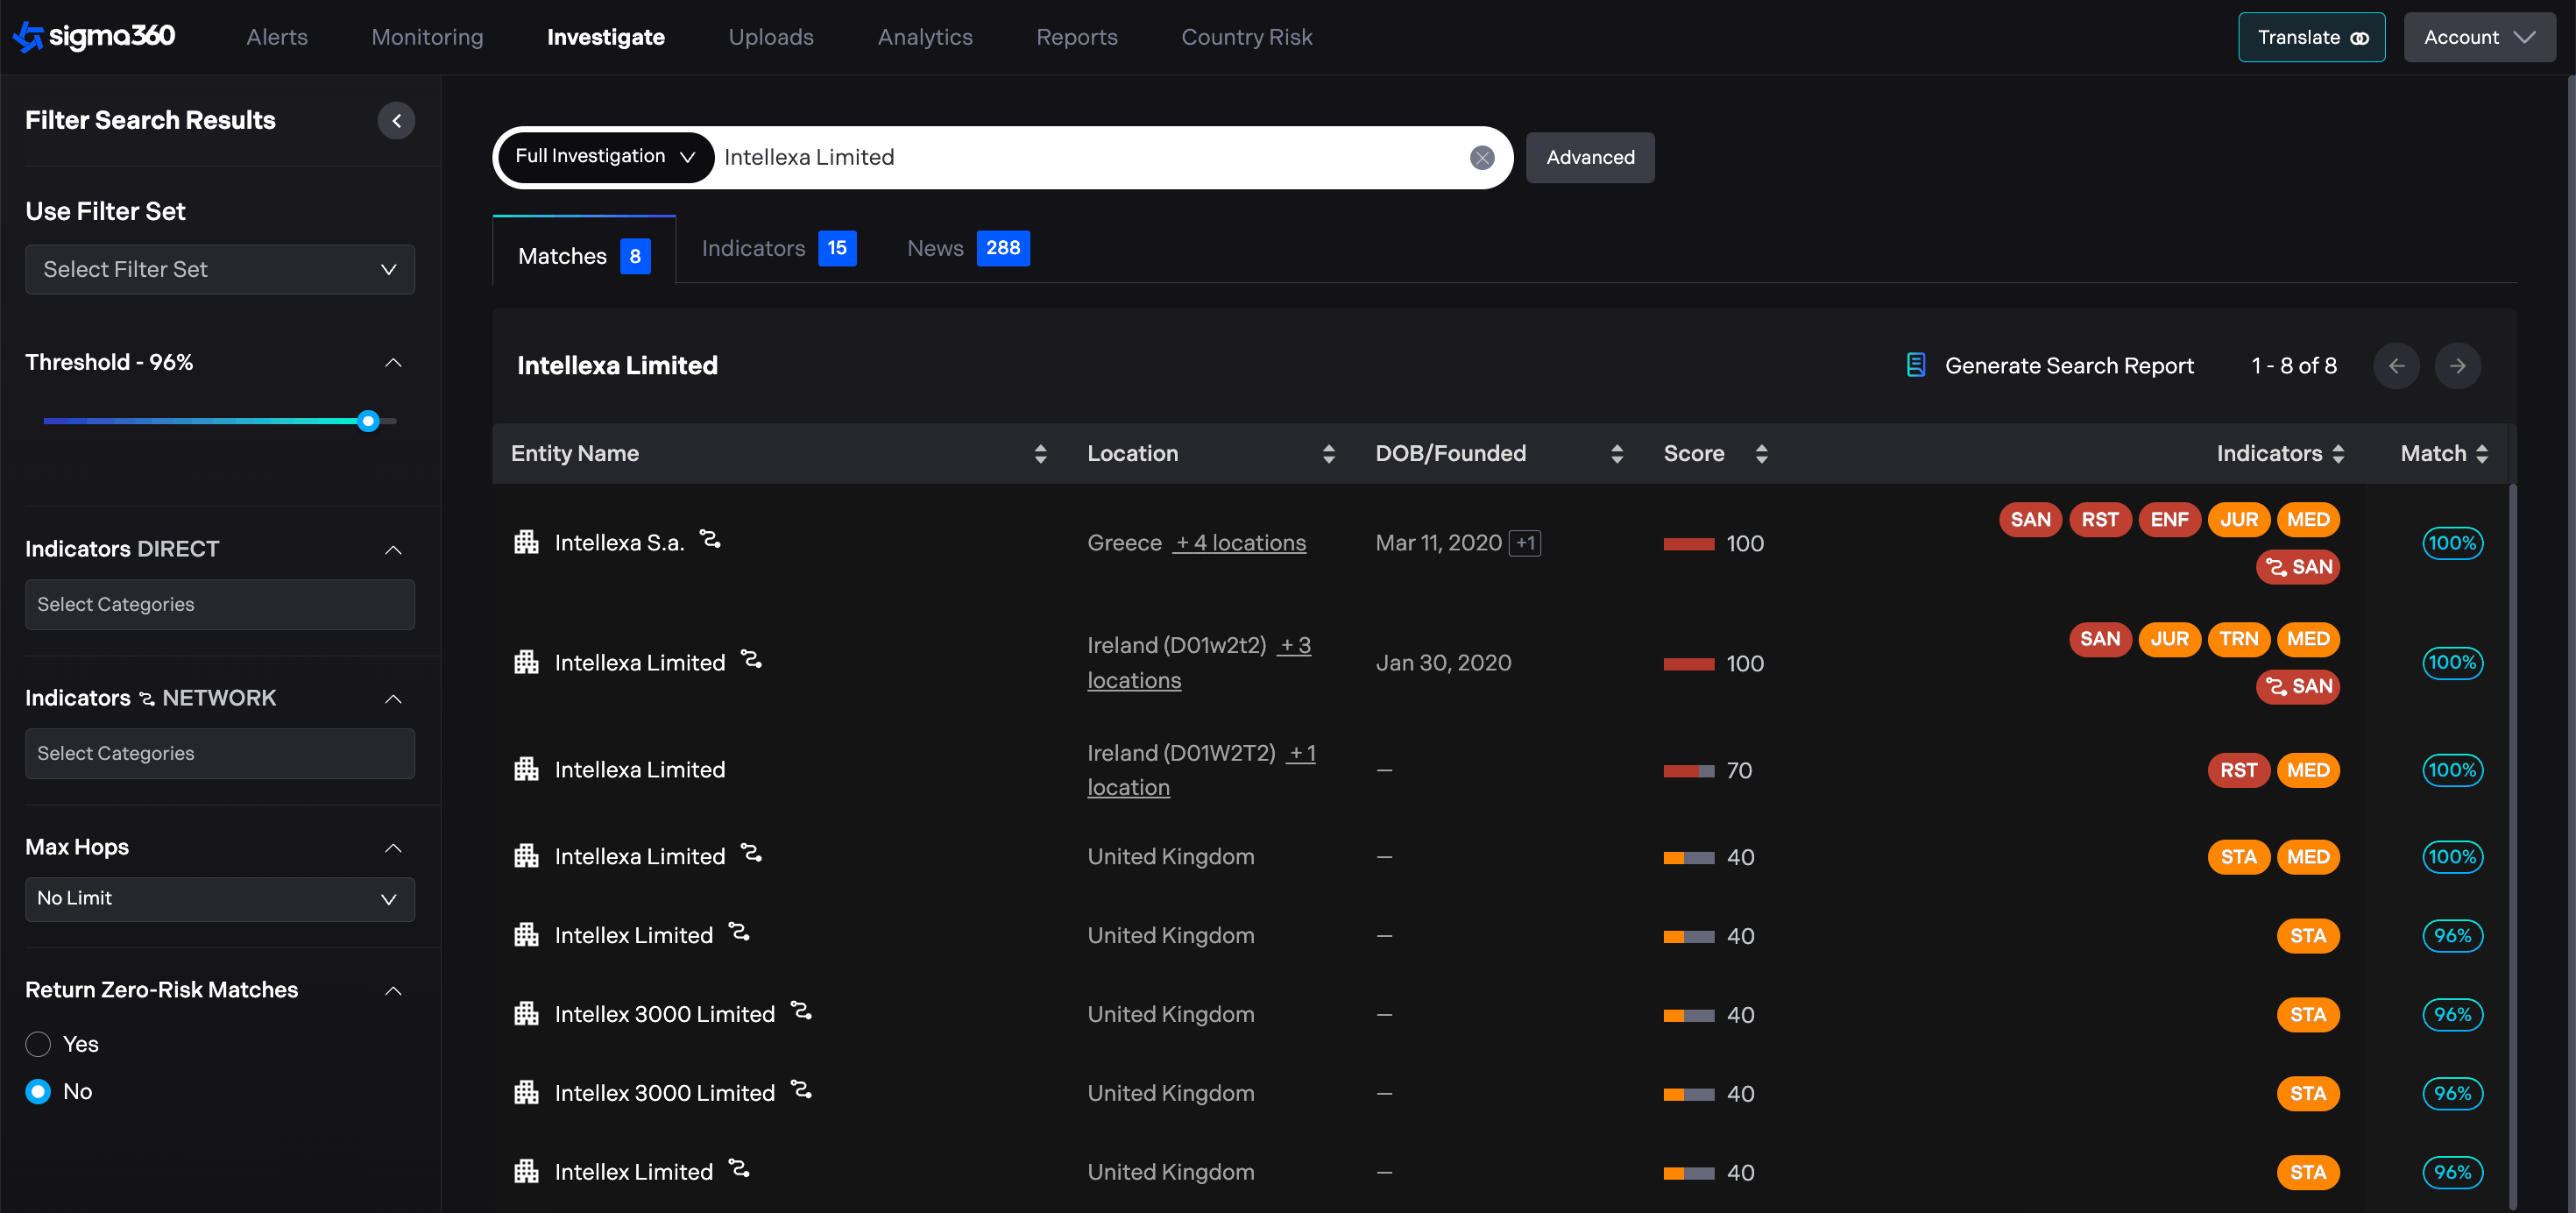Click the Generate Search Report document icon
The height and width of the screenshot is (1213, 2576).
pos(1915,366)
